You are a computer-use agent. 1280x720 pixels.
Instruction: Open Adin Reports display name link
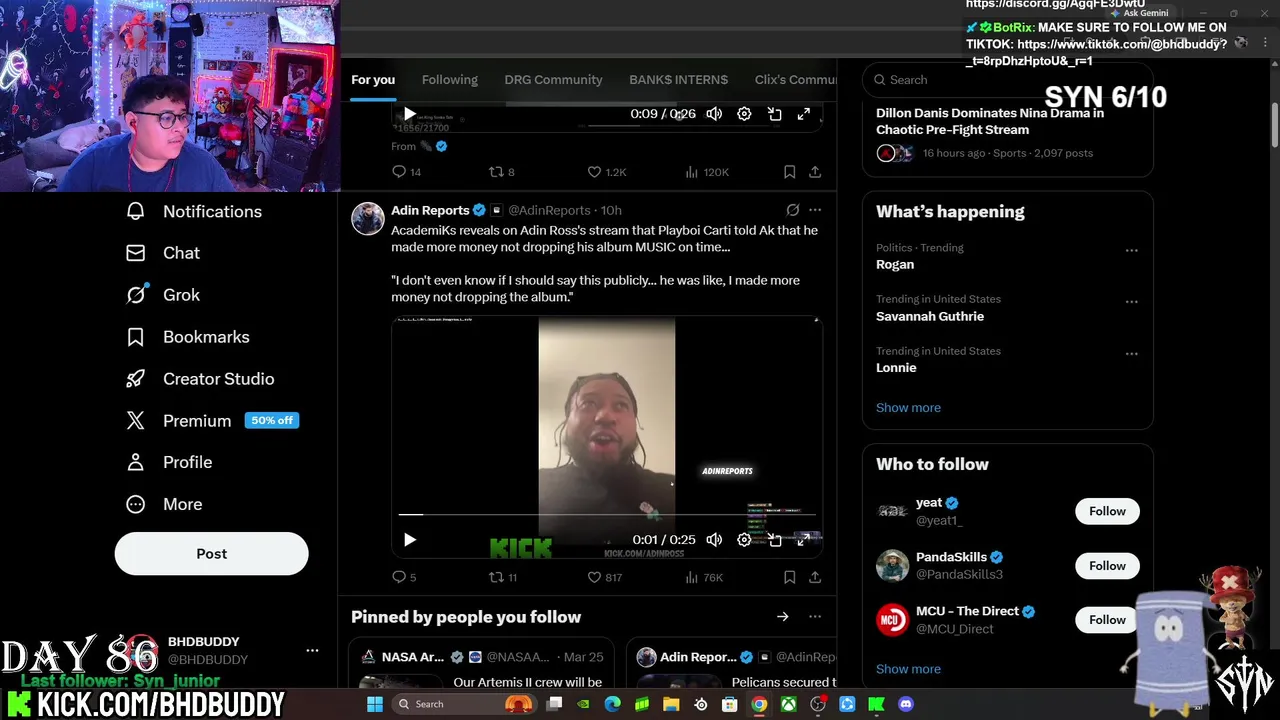tap(430, 210)
